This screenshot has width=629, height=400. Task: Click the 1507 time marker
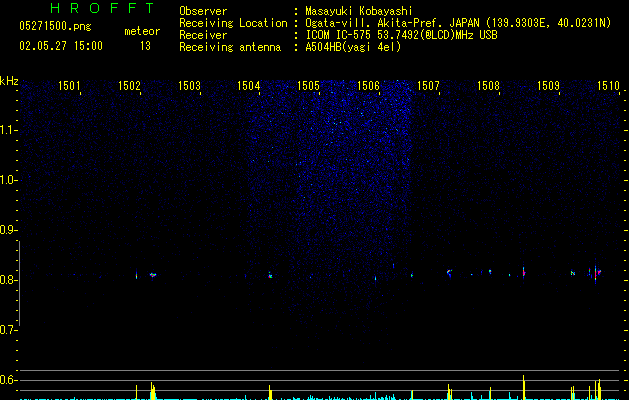coord(428,86)
